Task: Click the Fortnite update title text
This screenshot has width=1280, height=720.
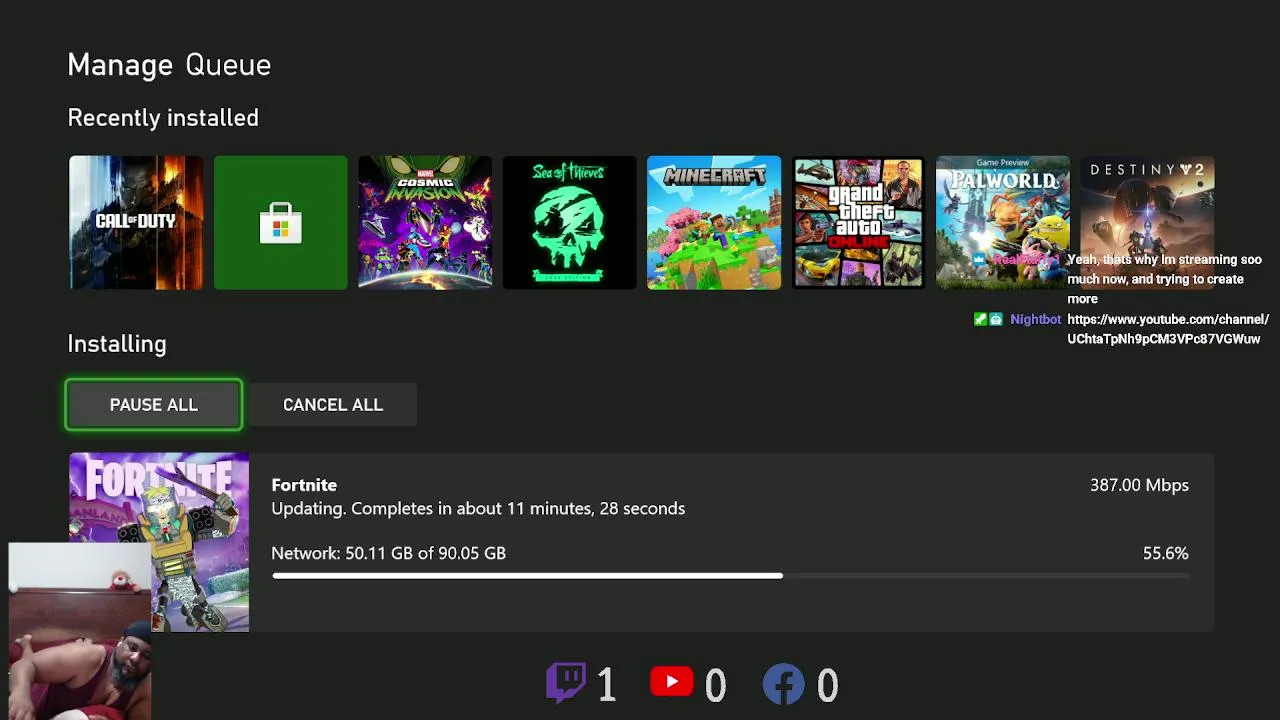Action: 304,485
